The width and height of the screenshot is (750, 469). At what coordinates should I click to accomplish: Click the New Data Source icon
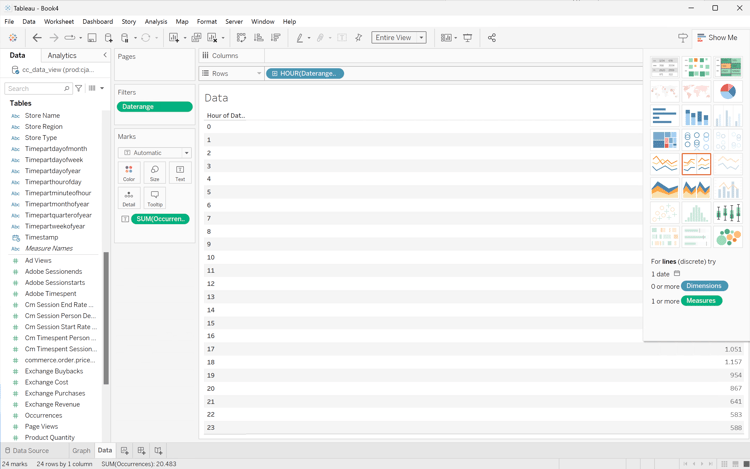pyautogui.click(x=109, y=38)
